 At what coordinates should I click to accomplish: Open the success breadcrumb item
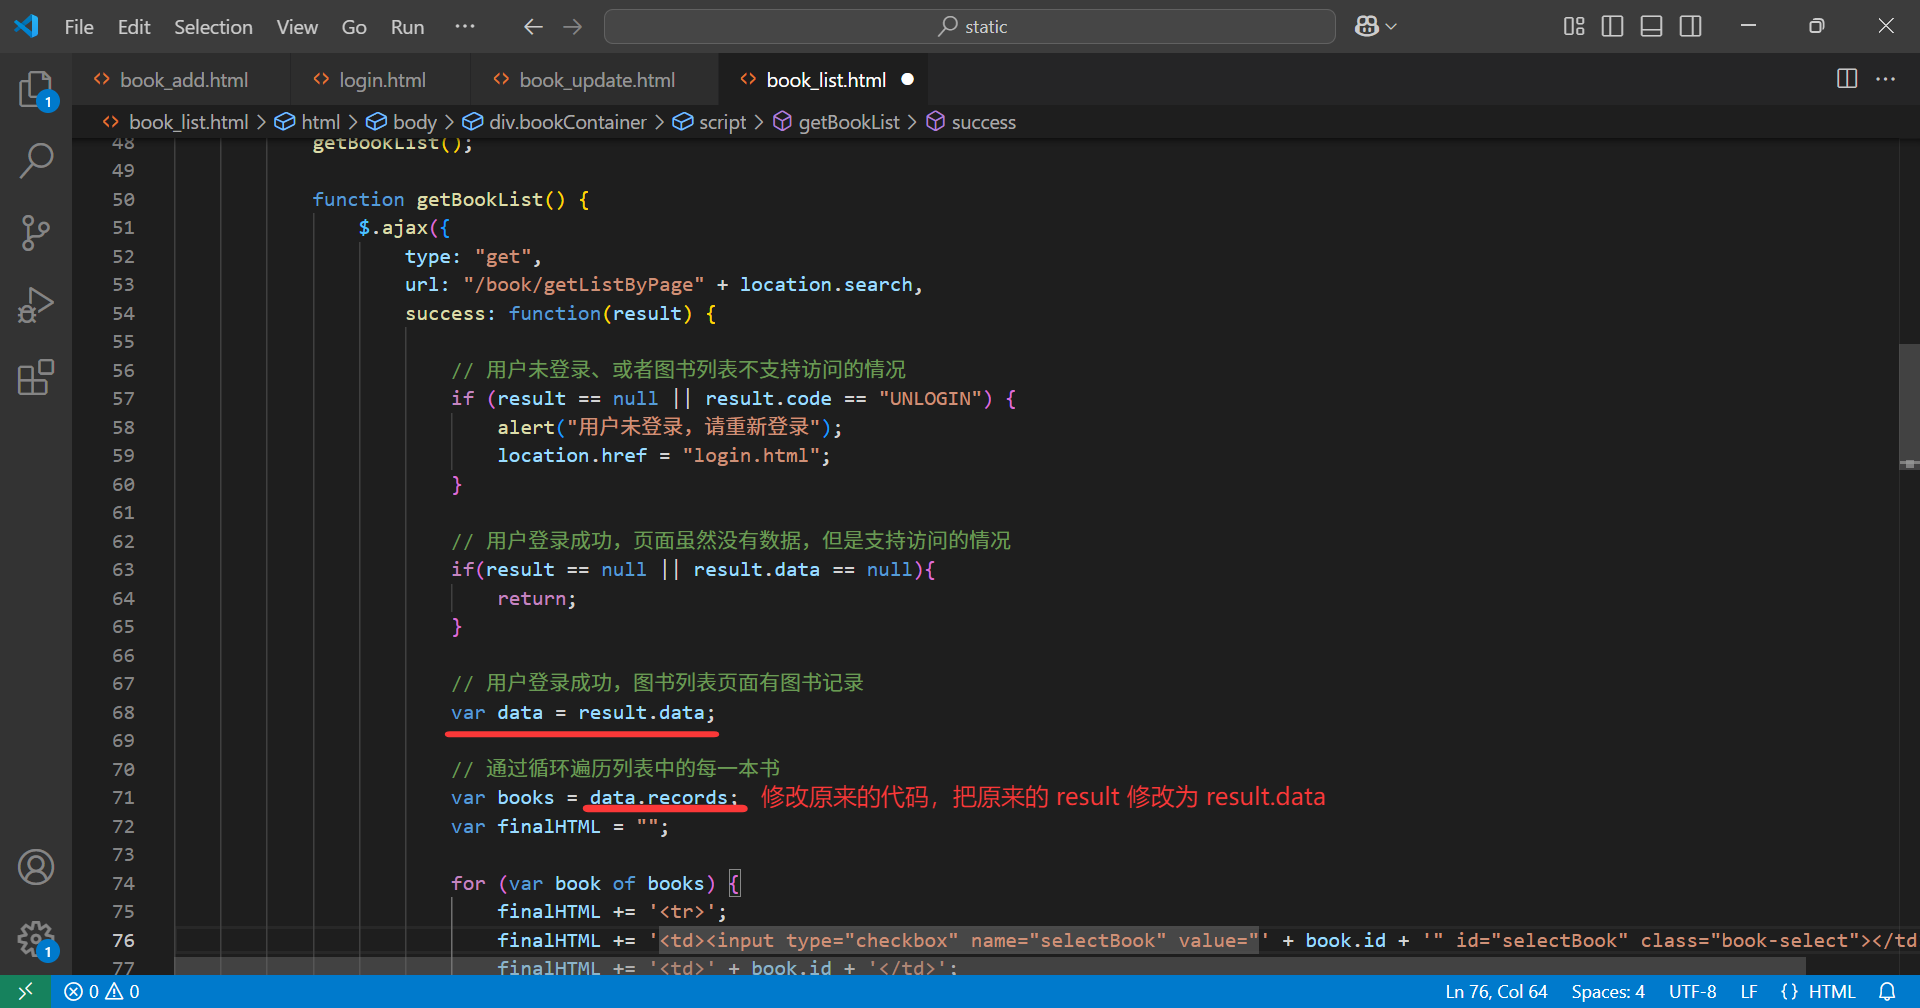[x=983, y=122]
